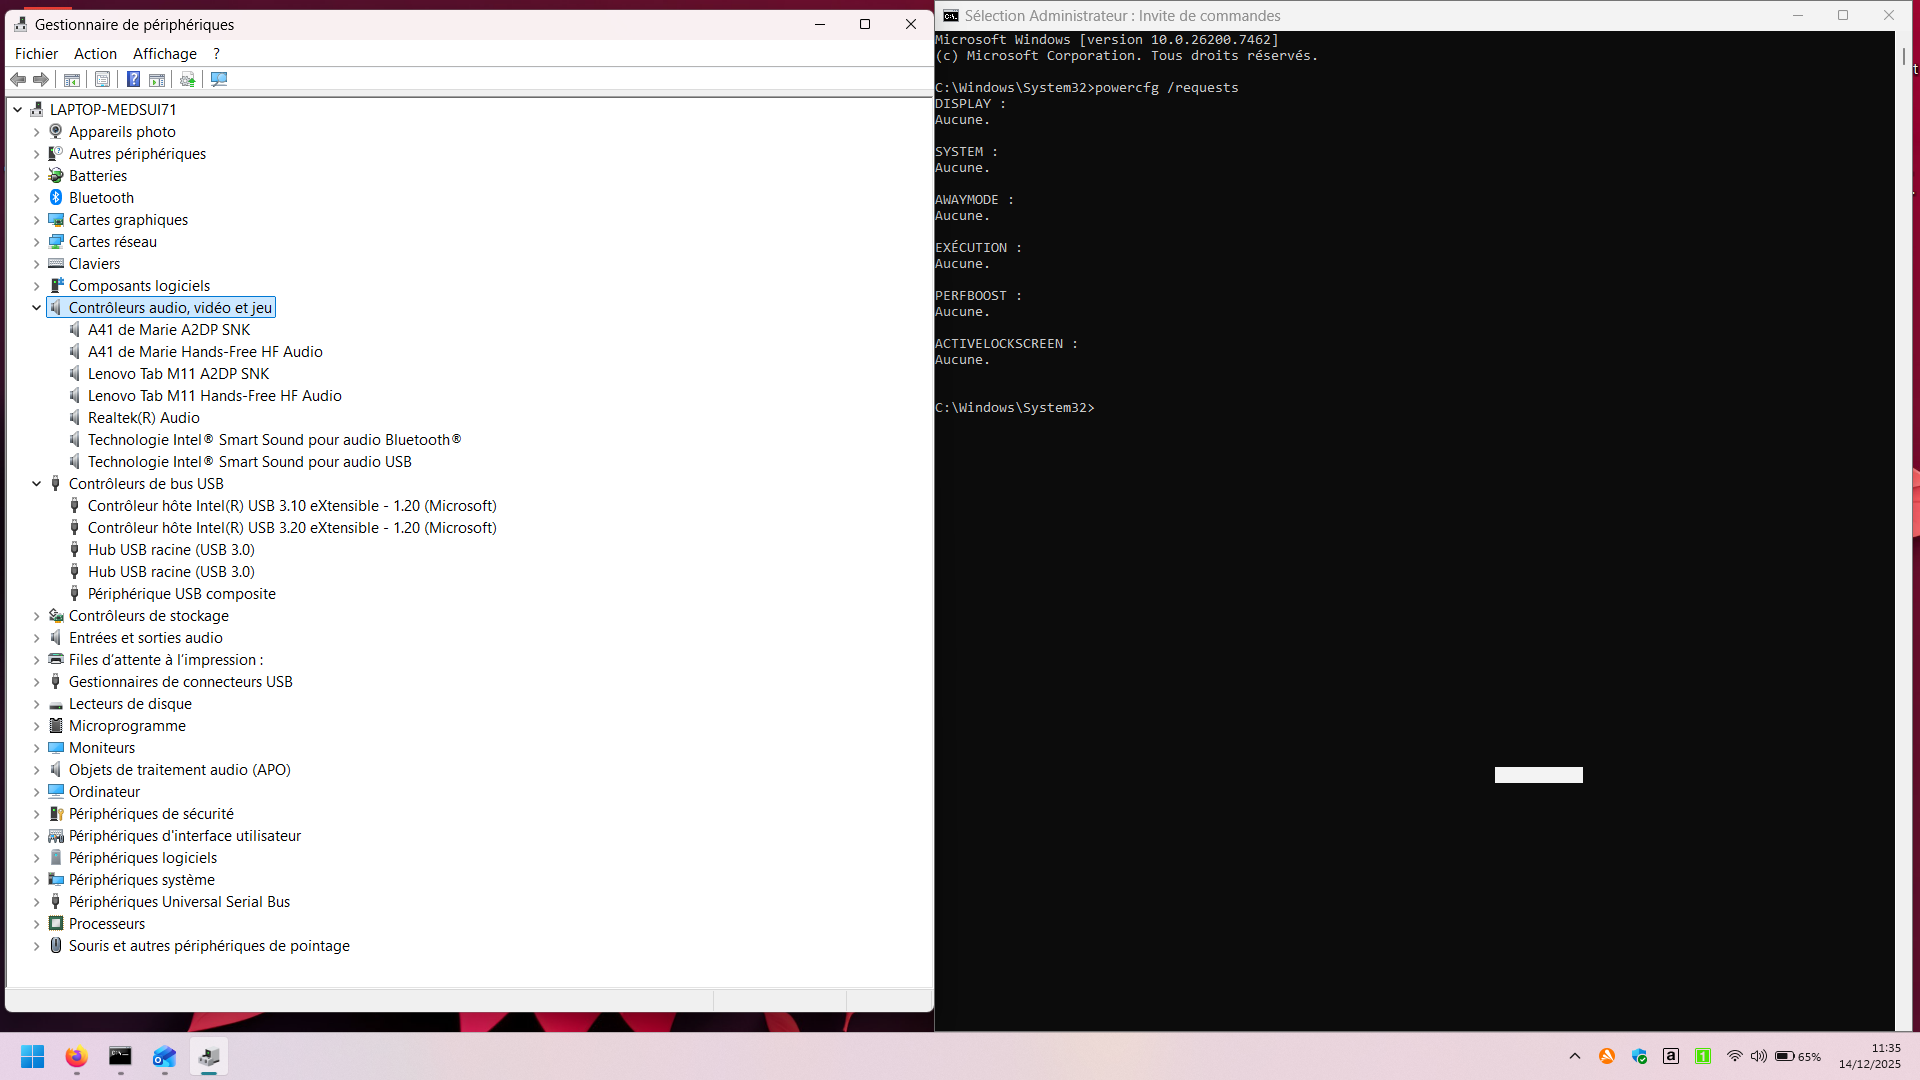
Task: Click the Forward arrow in Device Manager toolbar
Action: [x=41, y=79]
